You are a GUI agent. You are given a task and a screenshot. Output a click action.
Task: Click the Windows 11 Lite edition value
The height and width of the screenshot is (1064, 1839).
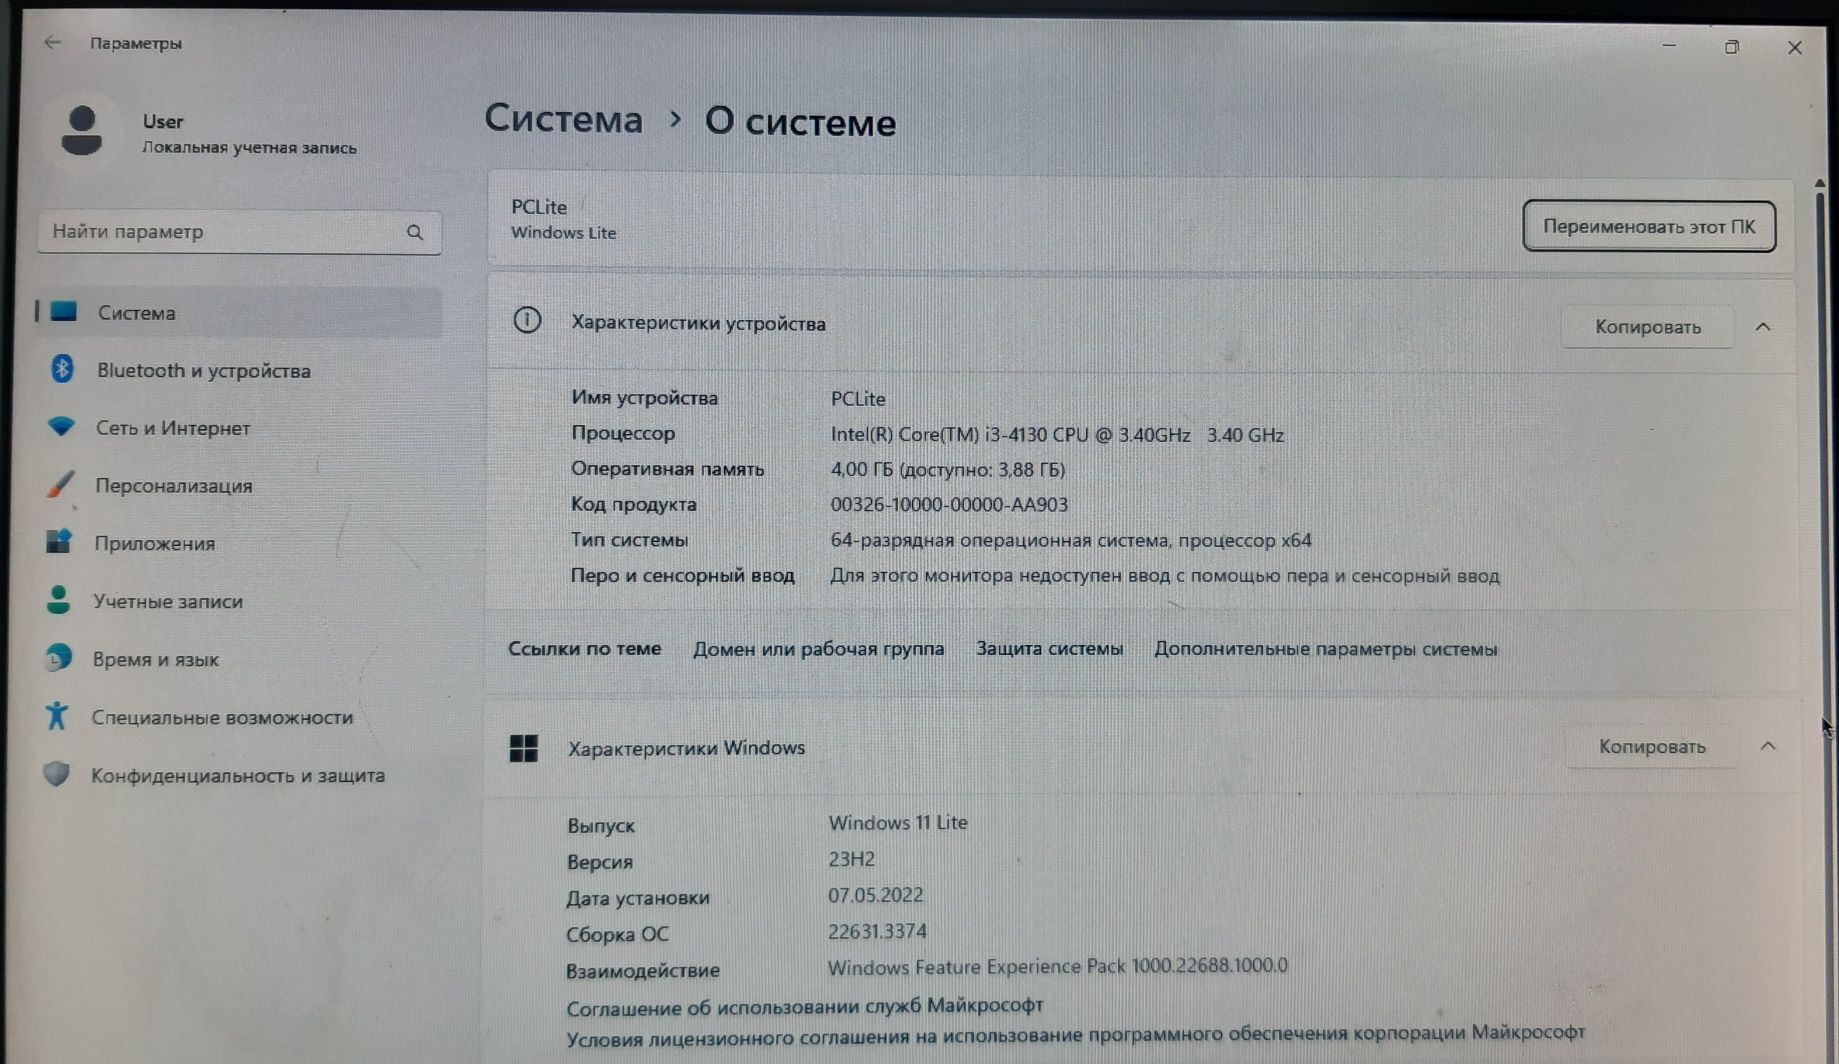click(897, 823)
